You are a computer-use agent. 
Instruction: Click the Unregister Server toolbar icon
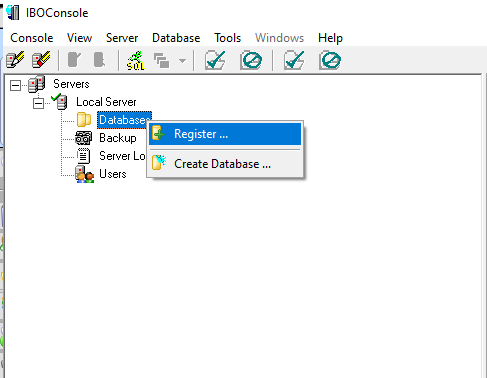41,60
